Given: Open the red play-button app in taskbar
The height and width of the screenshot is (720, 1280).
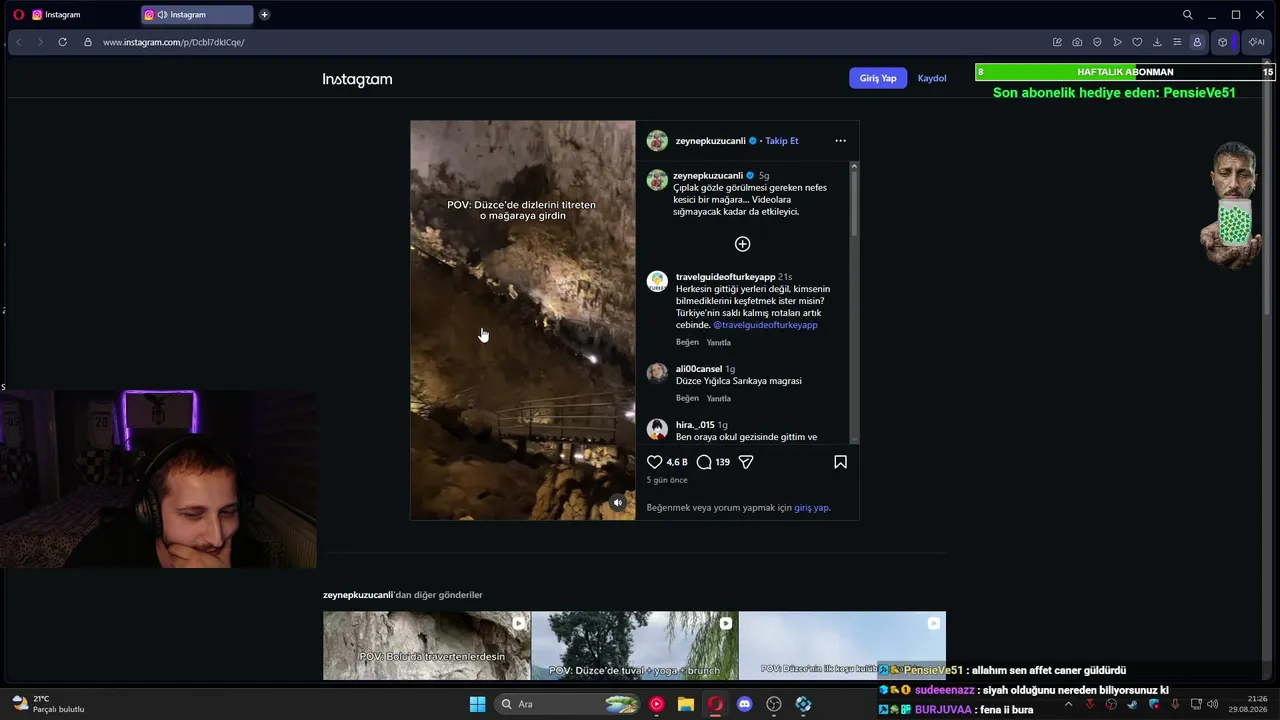Looking at the screenshot, I should point(656,704).
